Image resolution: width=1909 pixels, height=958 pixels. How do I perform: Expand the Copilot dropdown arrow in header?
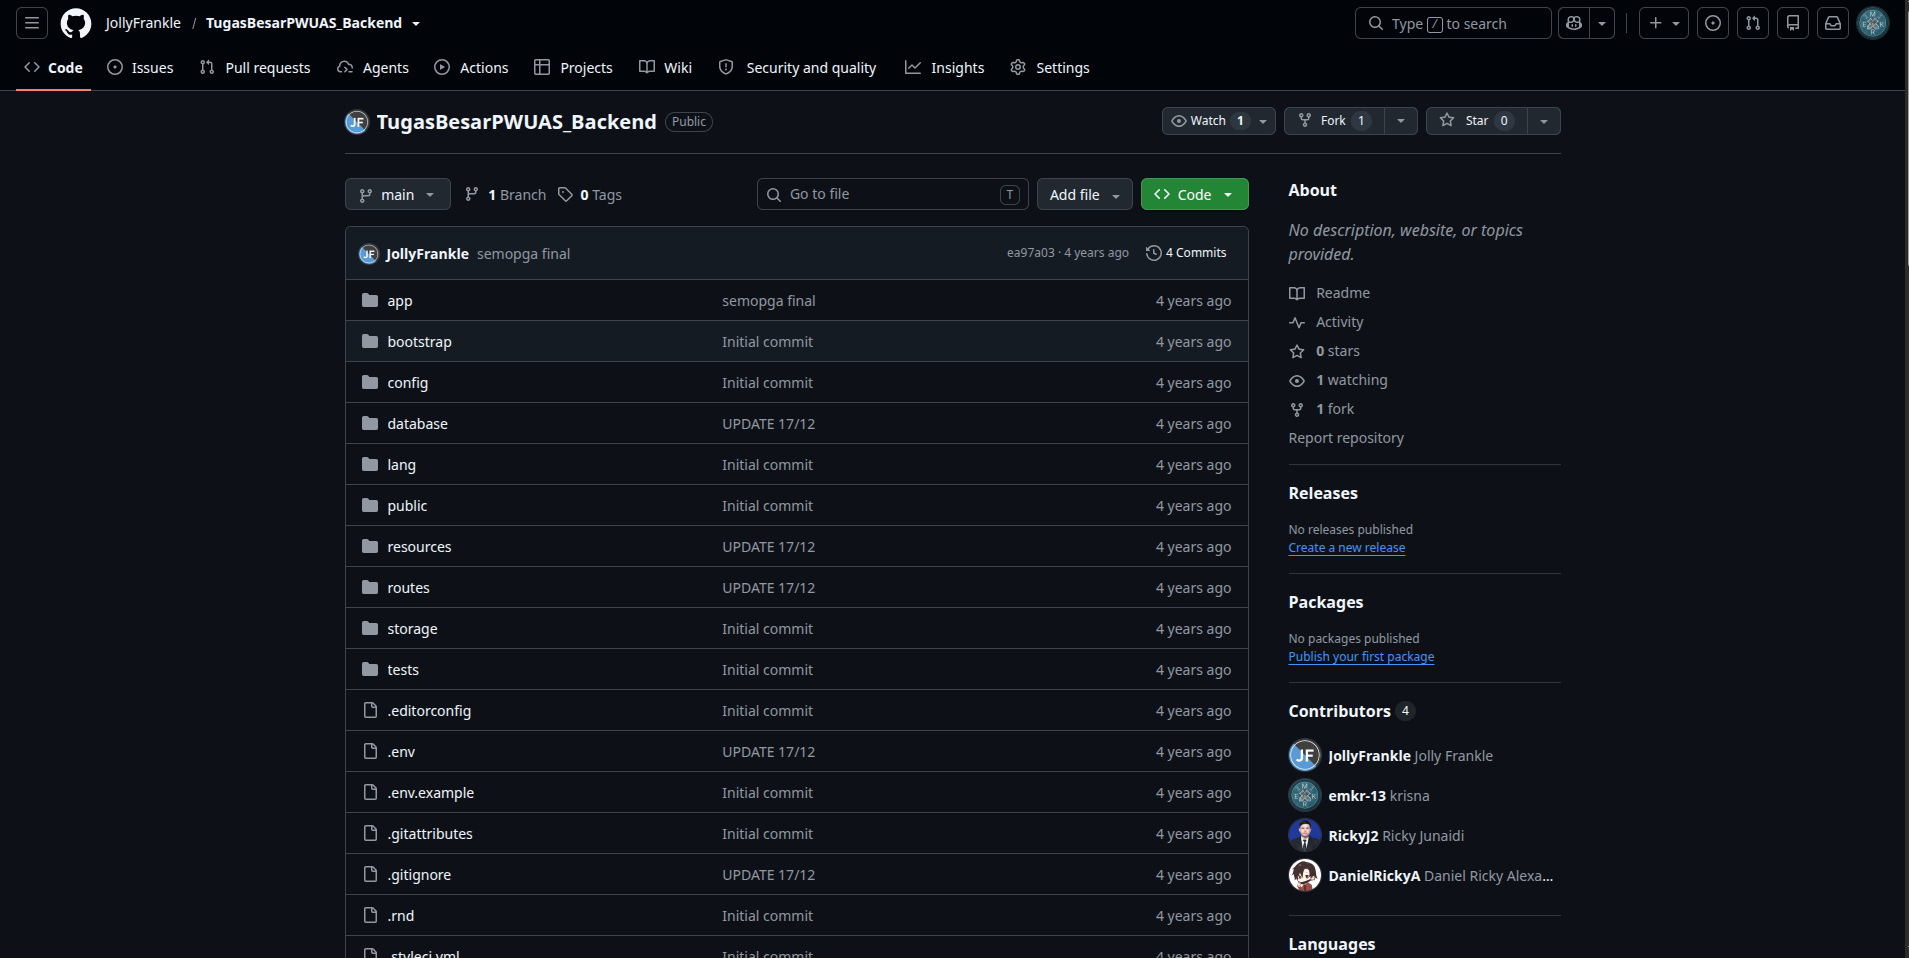1602,23
